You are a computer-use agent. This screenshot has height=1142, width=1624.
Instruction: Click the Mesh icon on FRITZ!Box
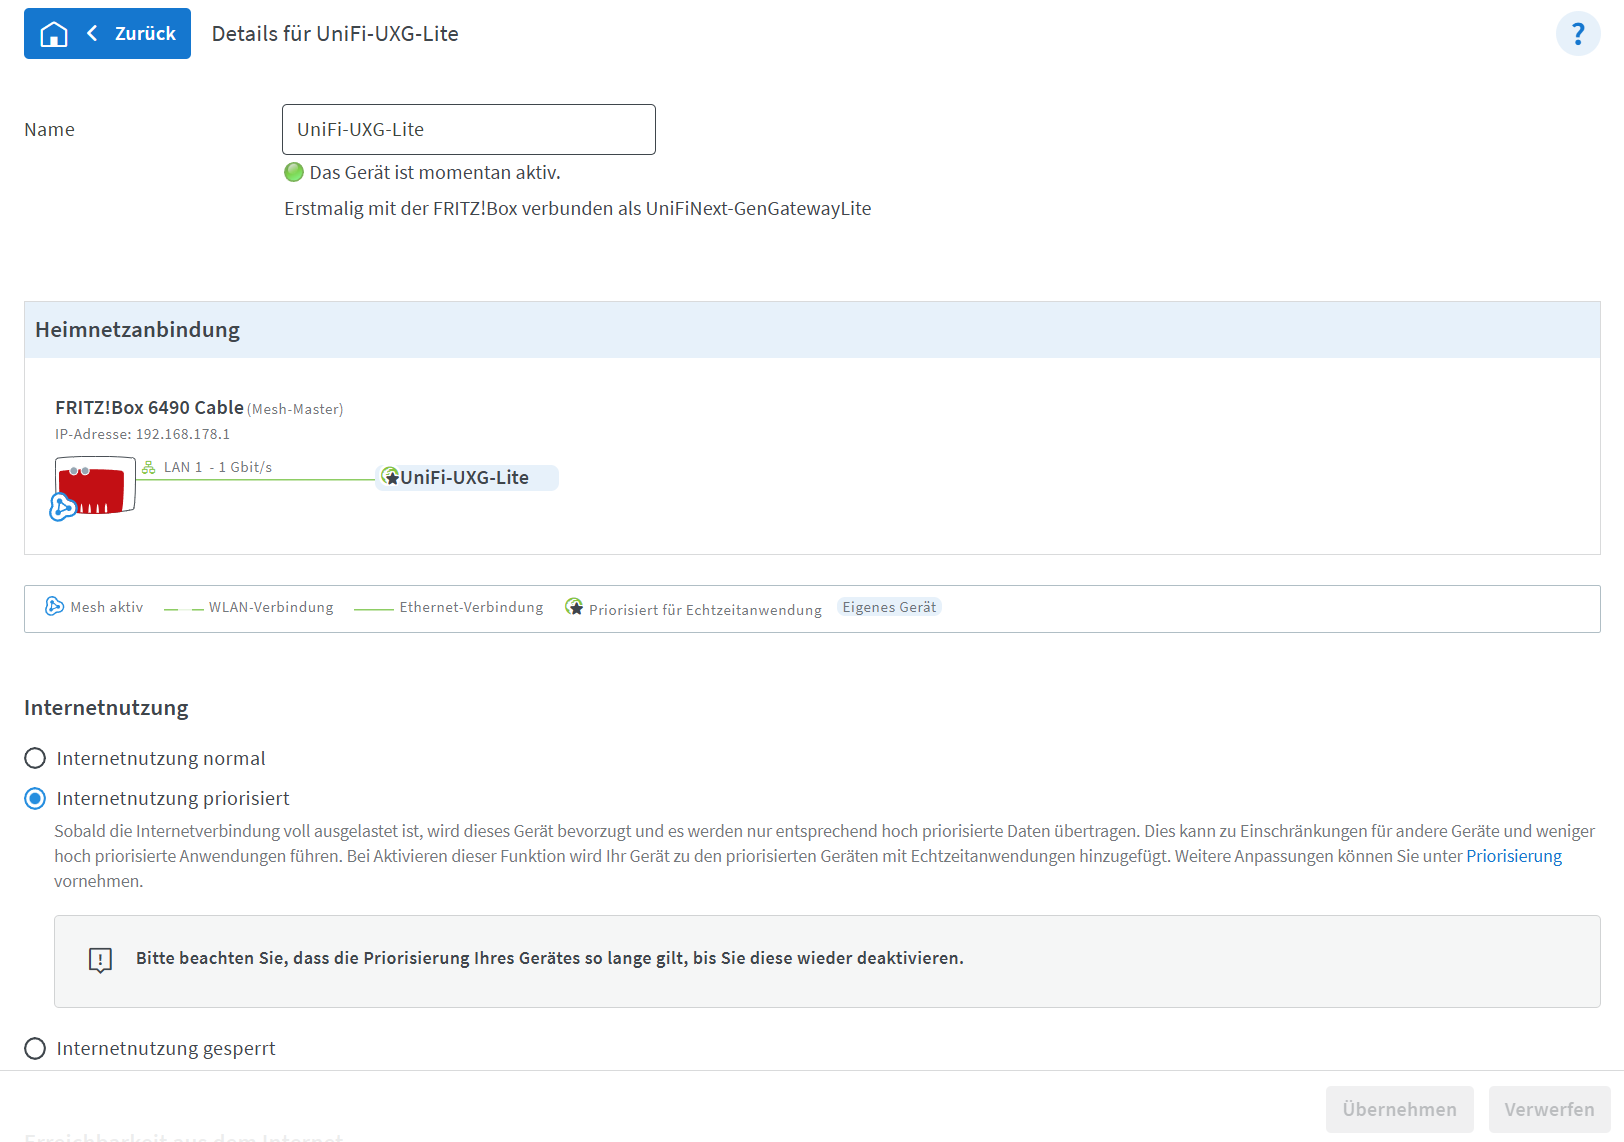coord(62,507)
